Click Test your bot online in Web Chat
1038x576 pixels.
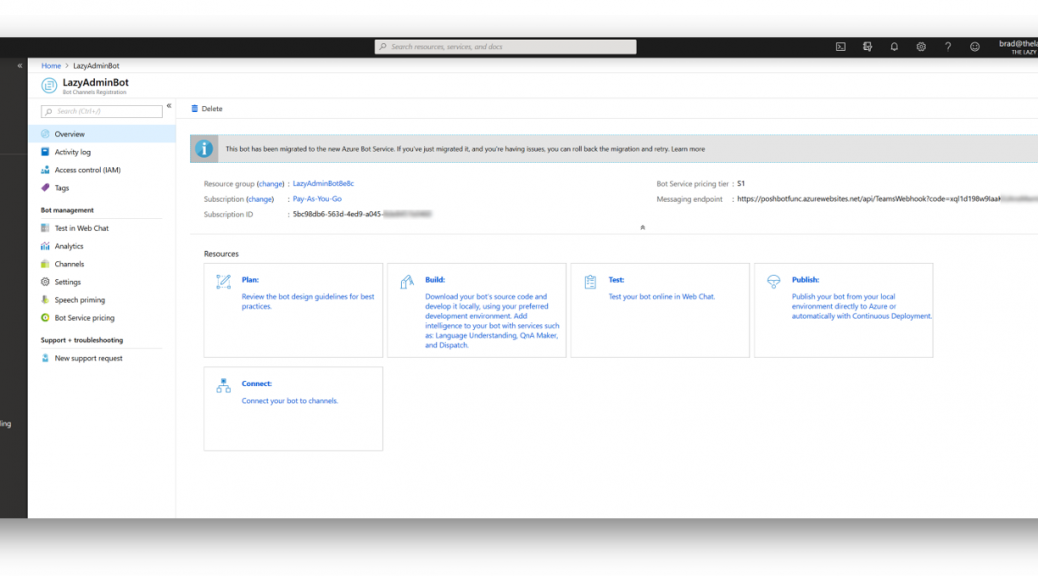[662, 297]
